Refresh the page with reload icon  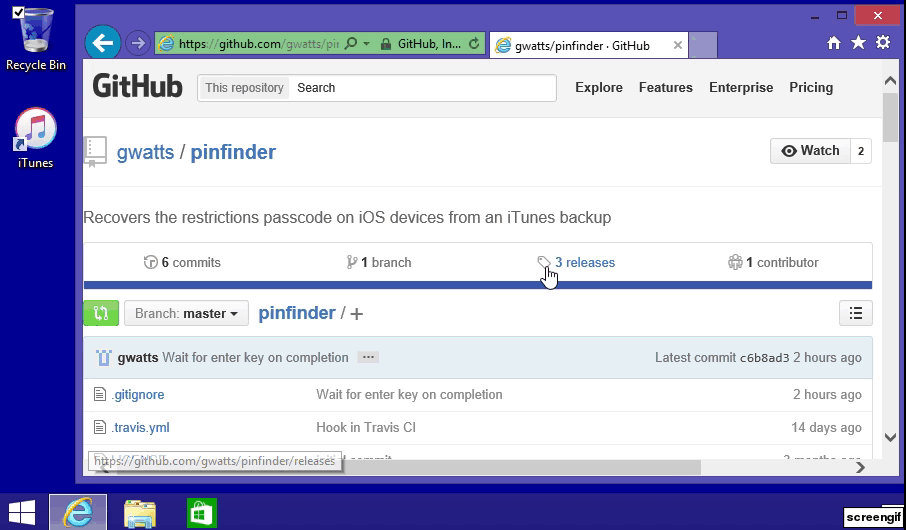pos(474,43)
